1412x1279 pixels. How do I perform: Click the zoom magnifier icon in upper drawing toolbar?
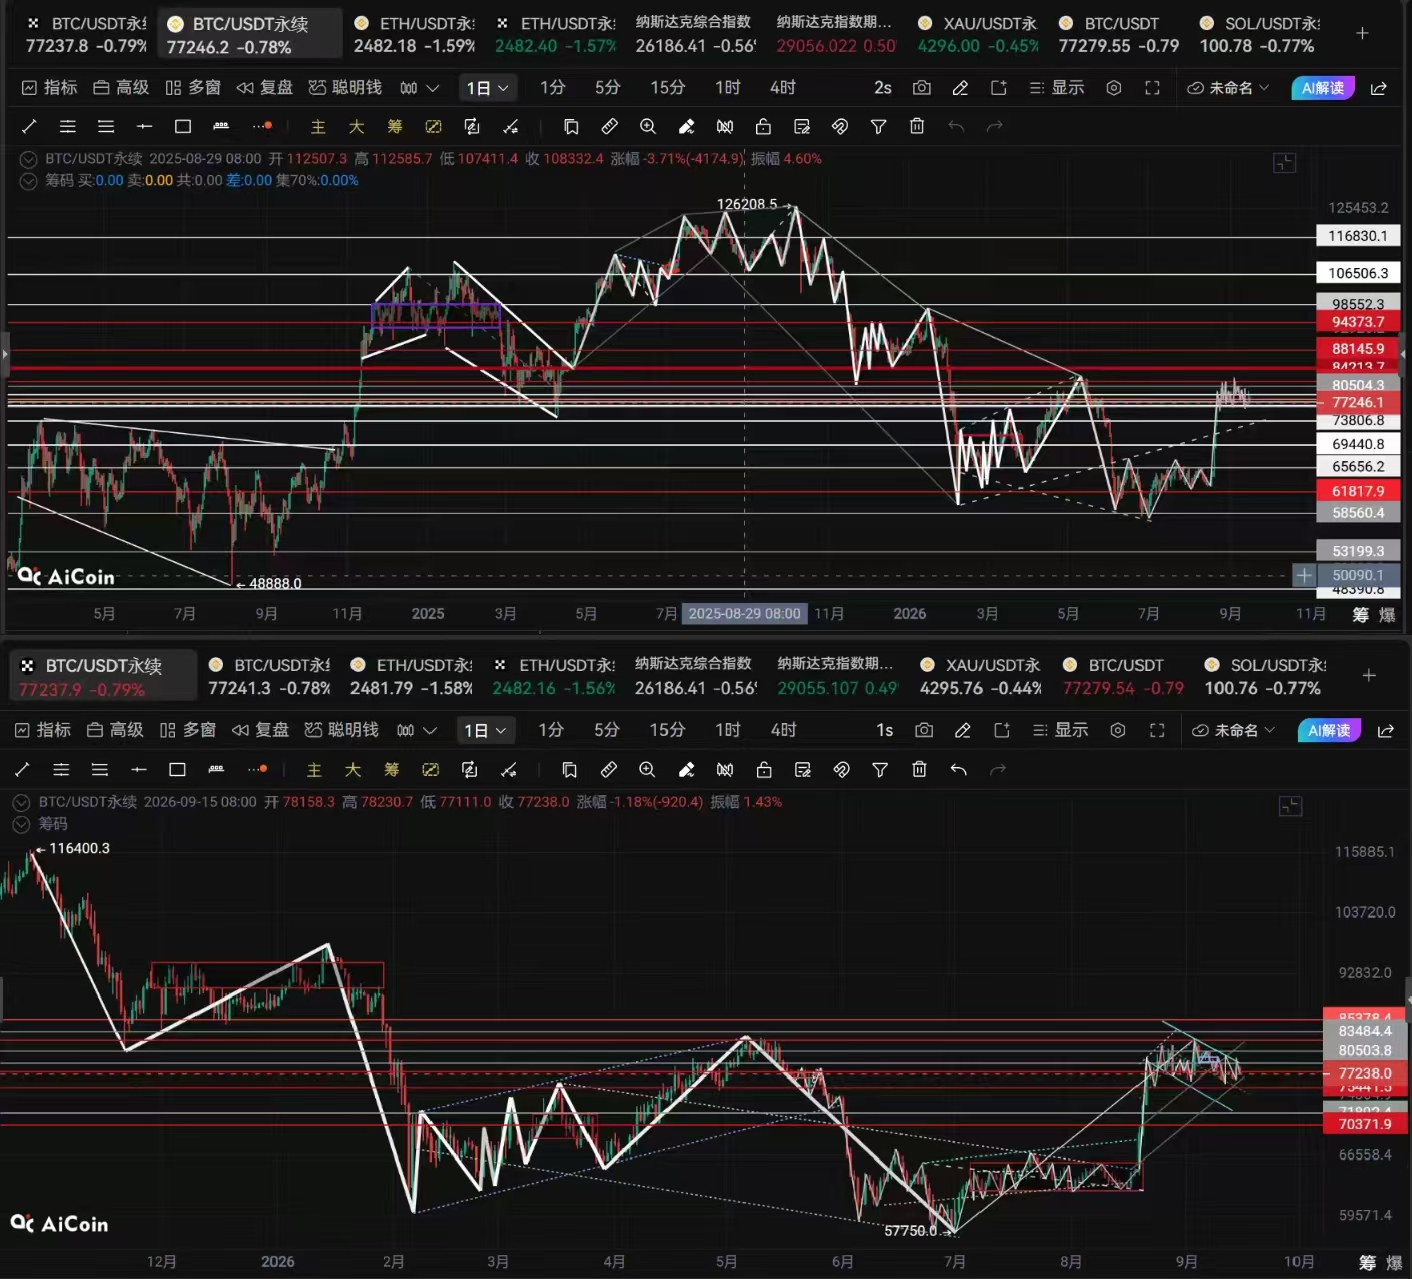coord(648,126)
